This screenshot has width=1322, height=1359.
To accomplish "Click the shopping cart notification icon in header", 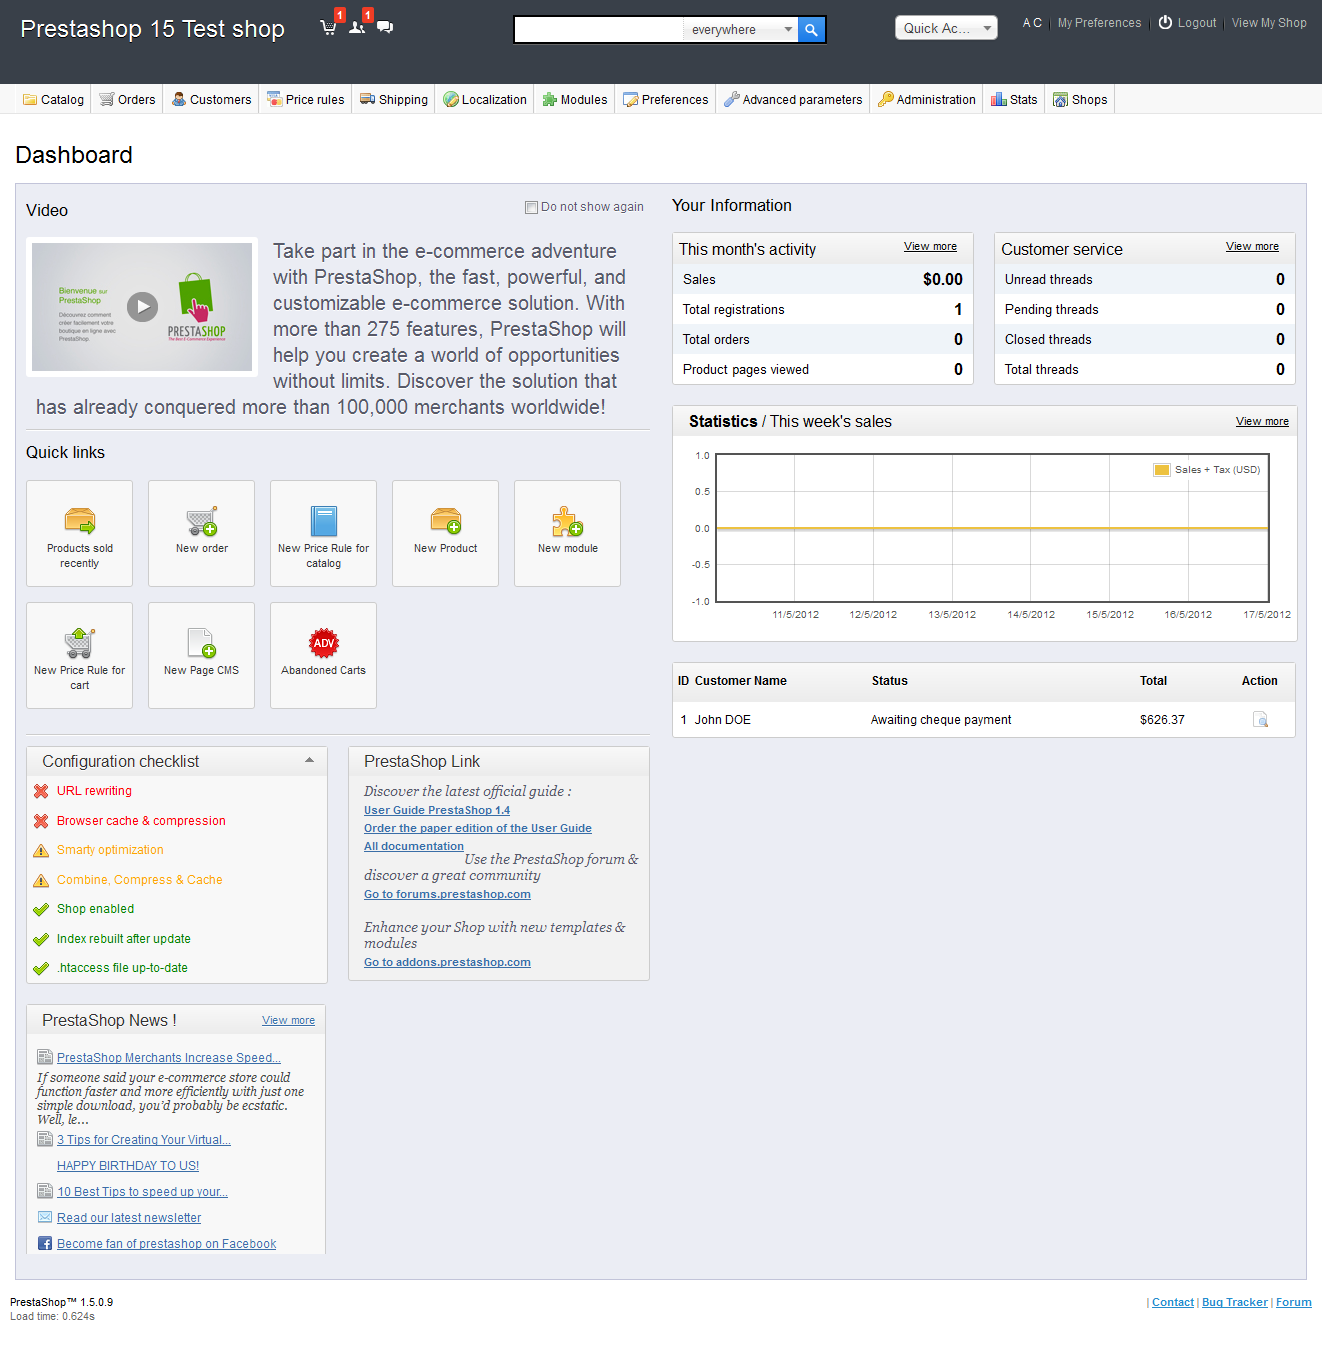I will [328, 28].
